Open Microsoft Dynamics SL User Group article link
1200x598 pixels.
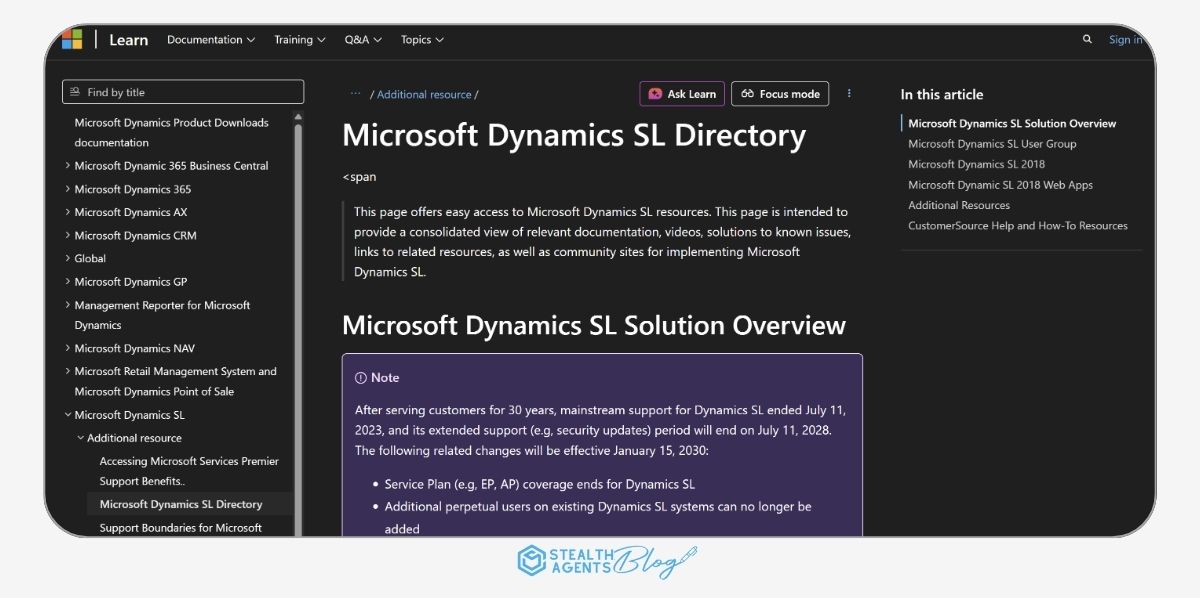(x=991, y=143)
